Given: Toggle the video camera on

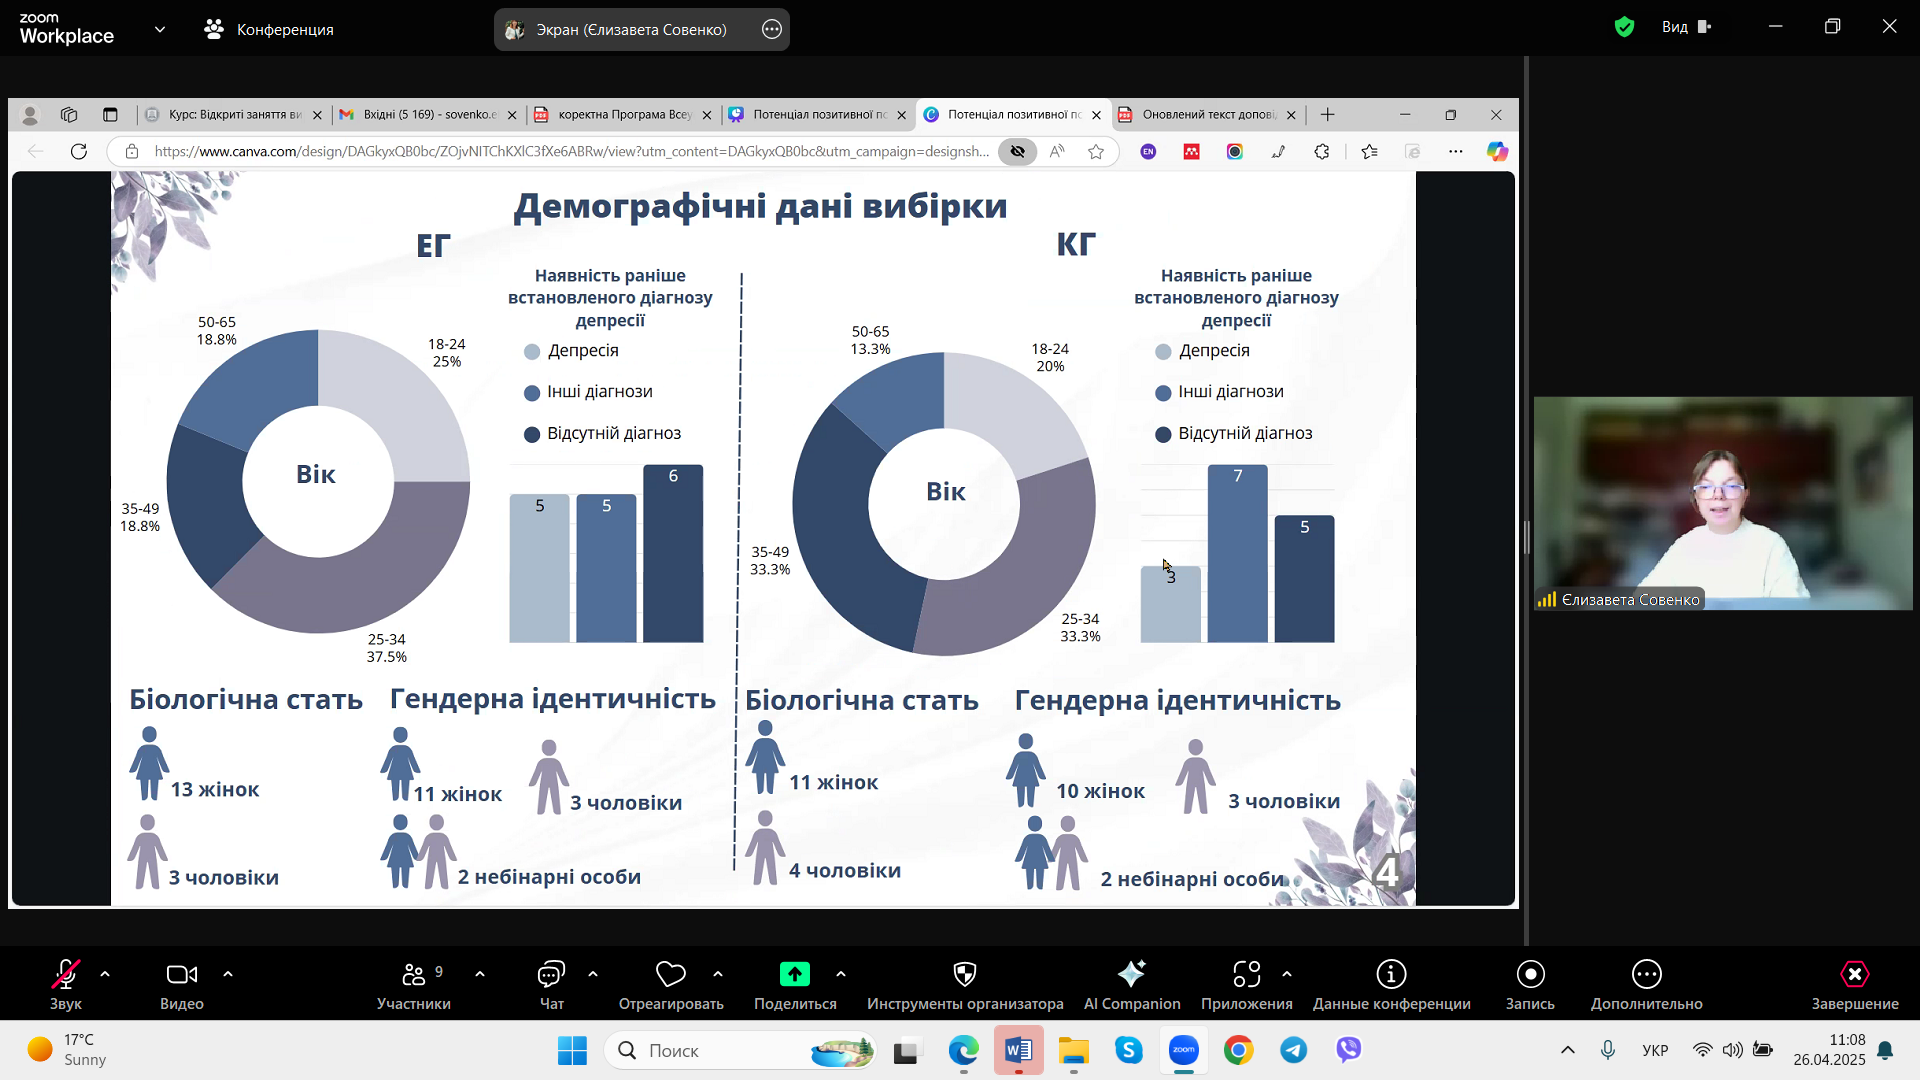Looking at the screenshot, I should 181,974.
